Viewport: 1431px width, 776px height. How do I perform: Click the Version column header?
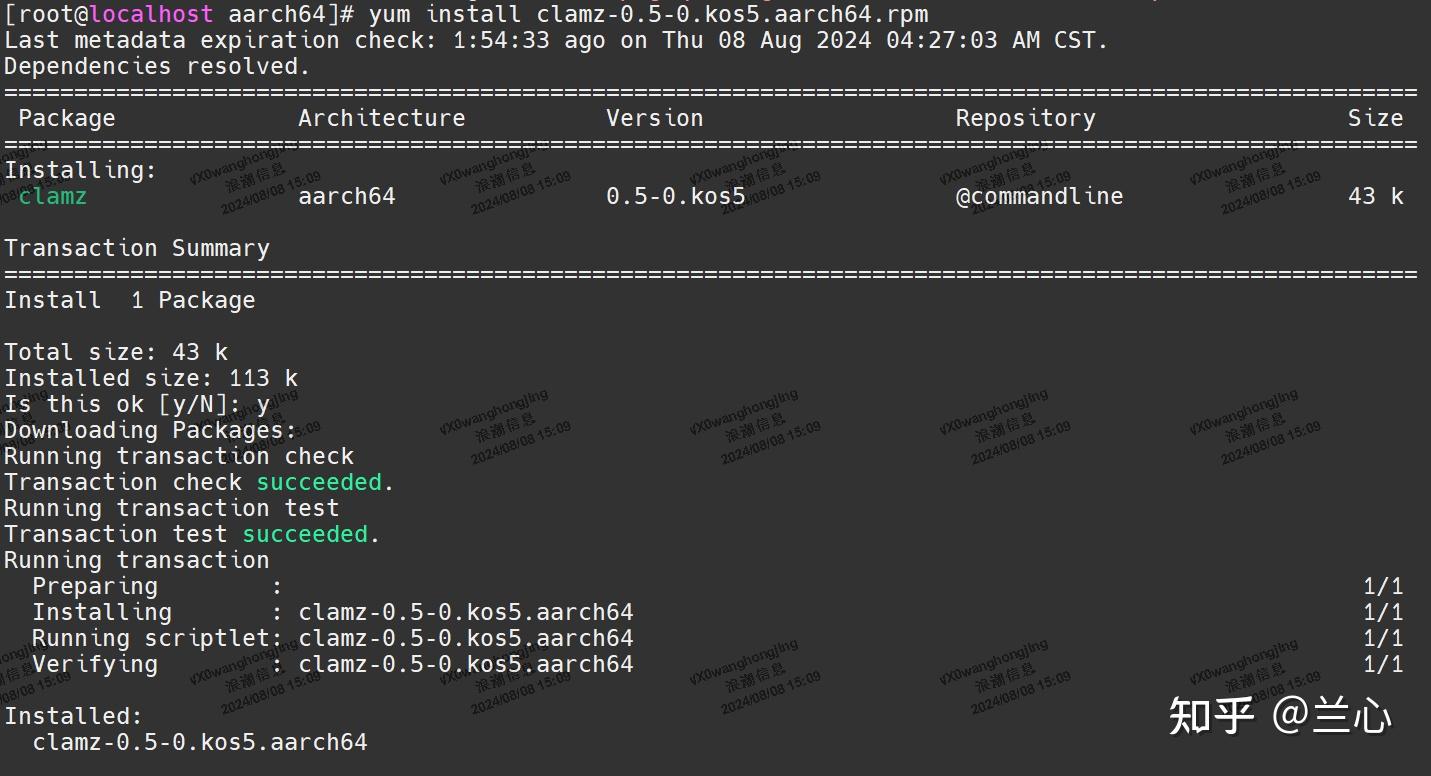tap(654, 117)
